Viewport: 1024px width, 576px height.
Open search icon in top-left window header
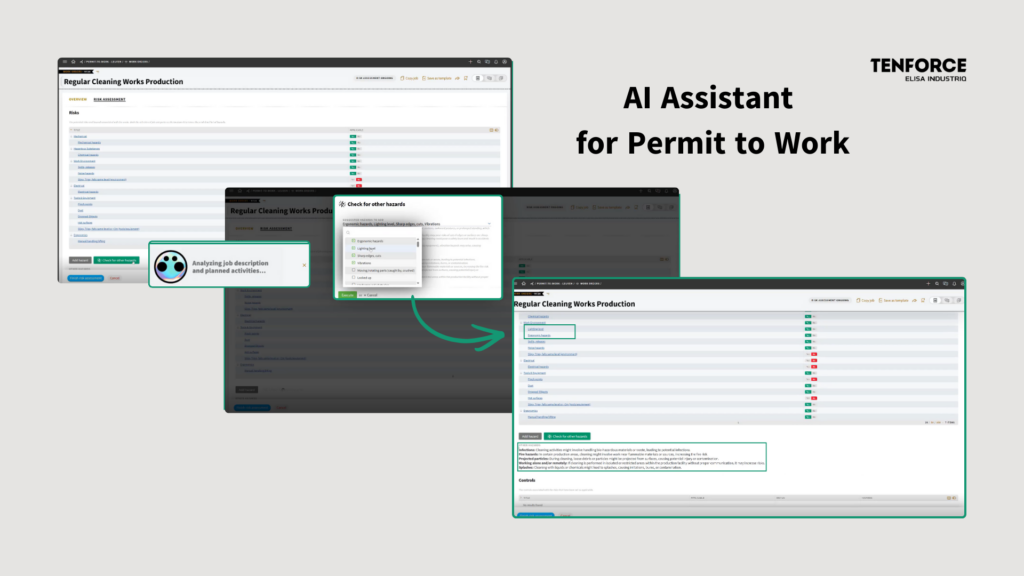coord(479,62)
